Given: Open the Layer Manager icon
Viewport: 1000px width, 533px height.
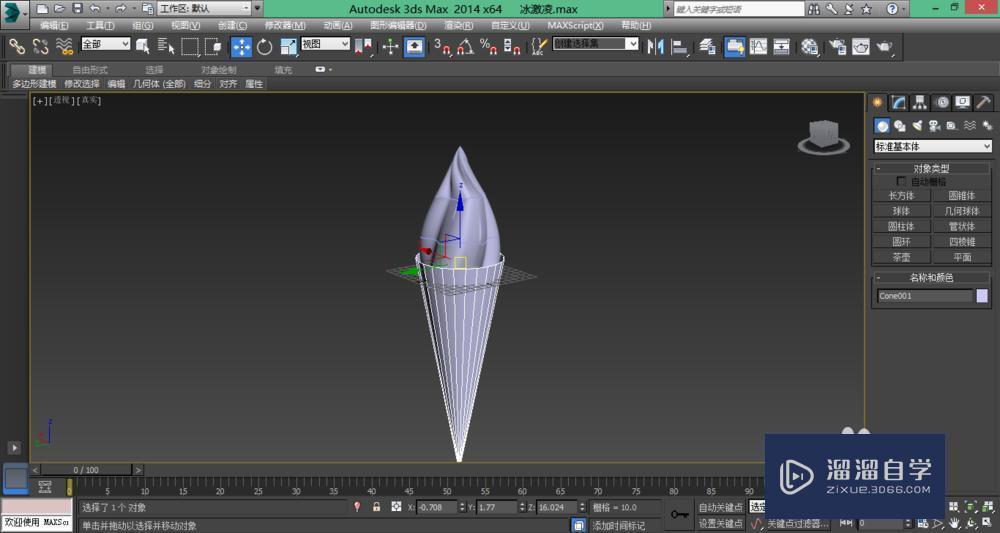Looking at the screenshot, I should pyautogui.click(x=707, y=46).
